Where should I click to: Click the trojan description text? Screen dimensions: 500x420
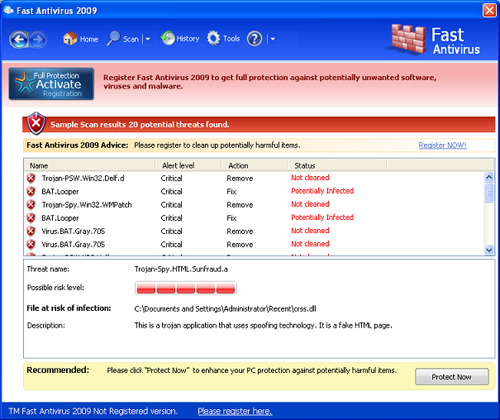tap(263, 325)
